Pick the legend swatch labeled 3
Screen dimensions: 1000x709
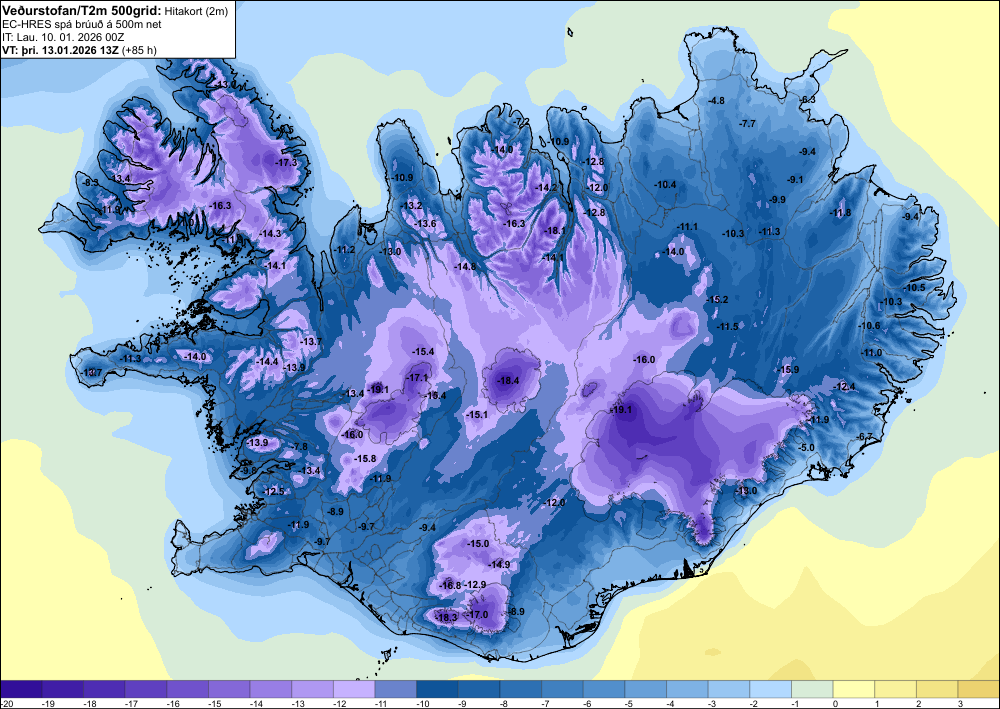point(978,690)
